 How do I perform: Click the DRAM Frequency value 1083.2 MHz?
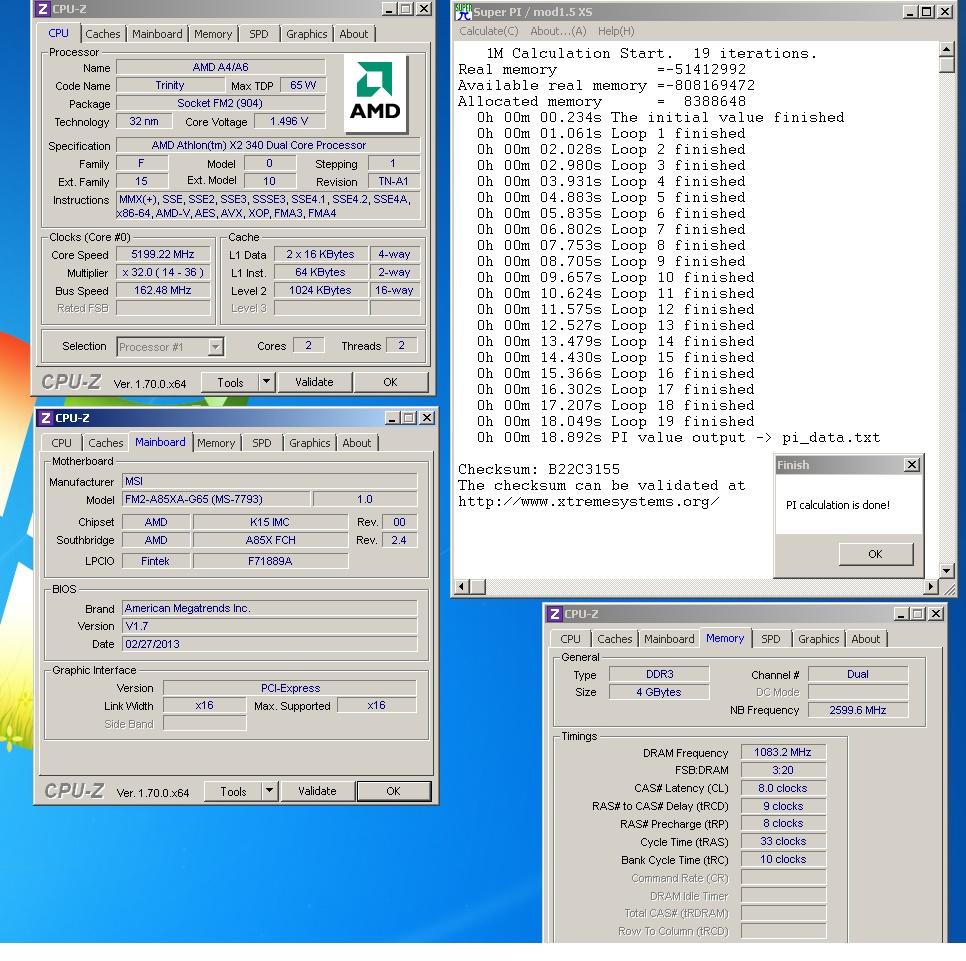pos(783,752)
